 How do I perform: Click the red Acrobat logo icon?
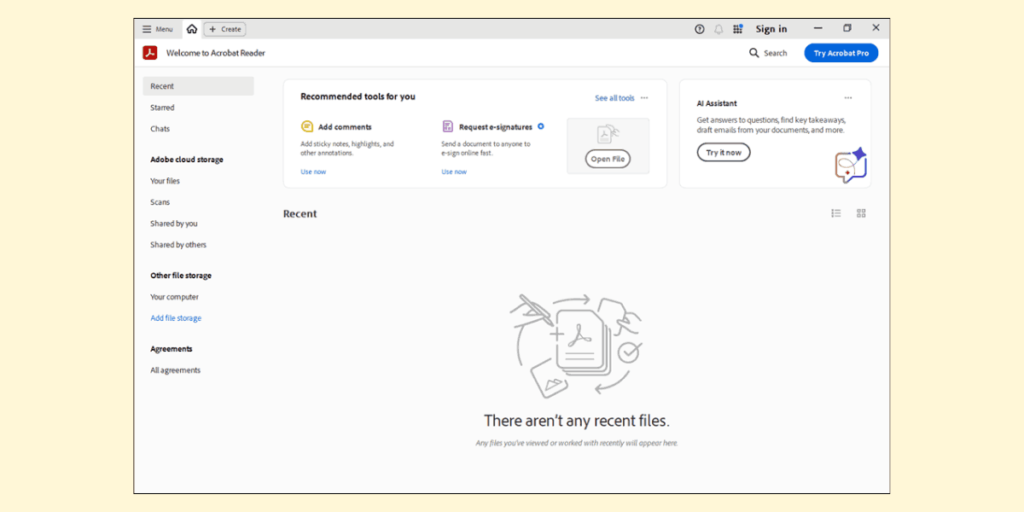coord(150,53)
